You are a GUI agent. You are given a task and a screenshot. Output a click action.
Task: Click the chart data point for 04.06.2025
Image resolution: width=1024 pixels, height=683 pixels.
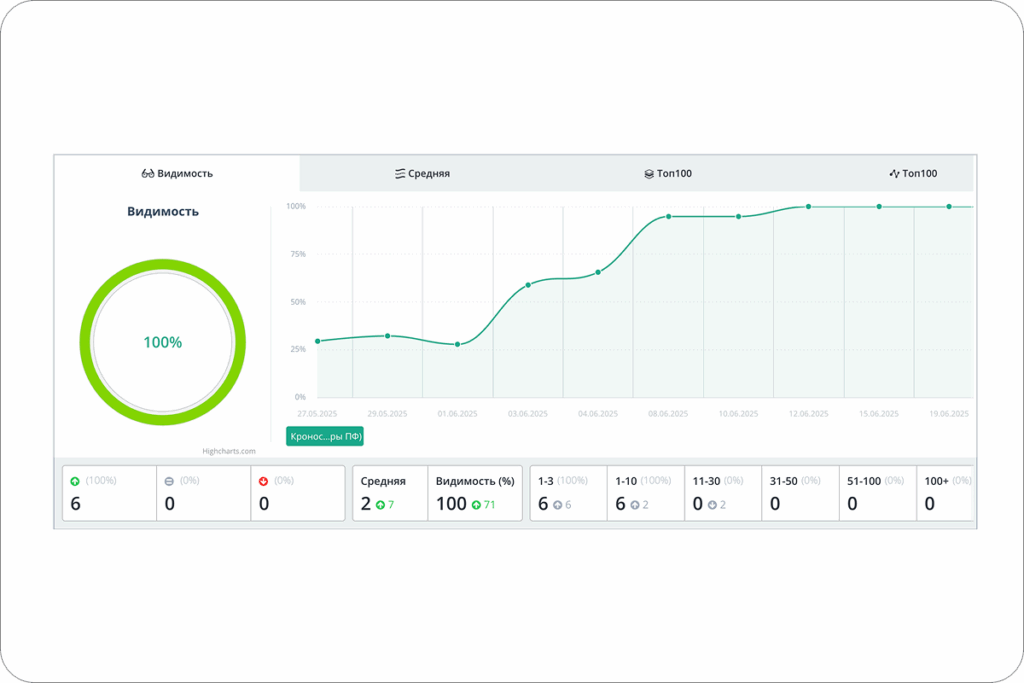click(x=598, y=272)
